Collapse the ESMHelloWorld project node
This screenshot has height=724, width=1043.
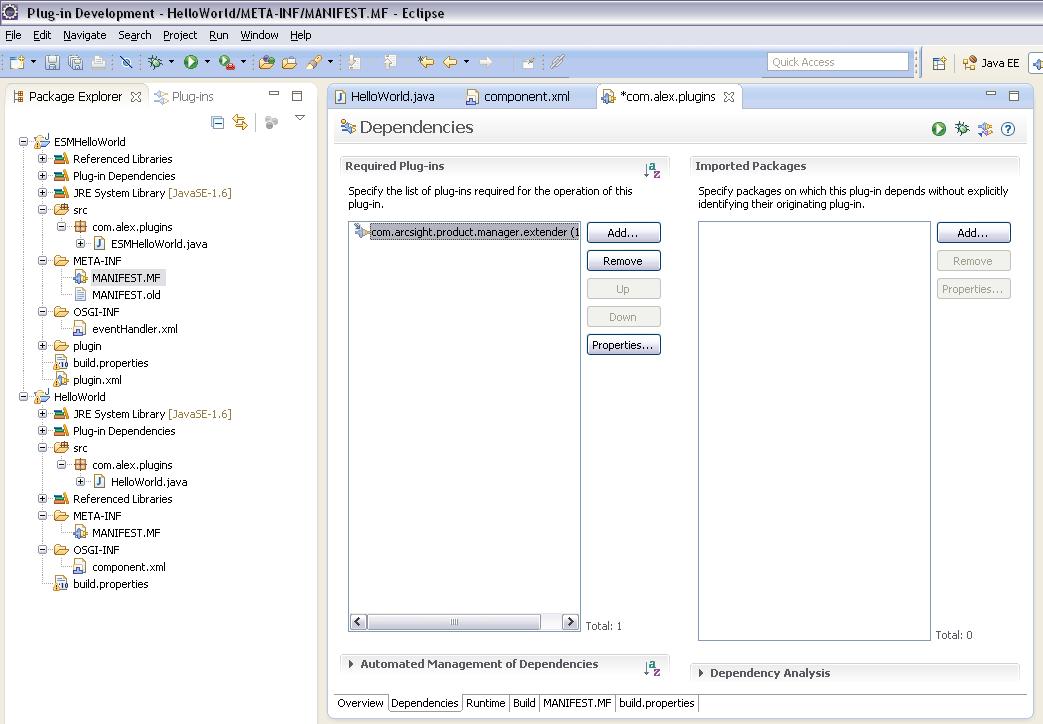point(23,142)
